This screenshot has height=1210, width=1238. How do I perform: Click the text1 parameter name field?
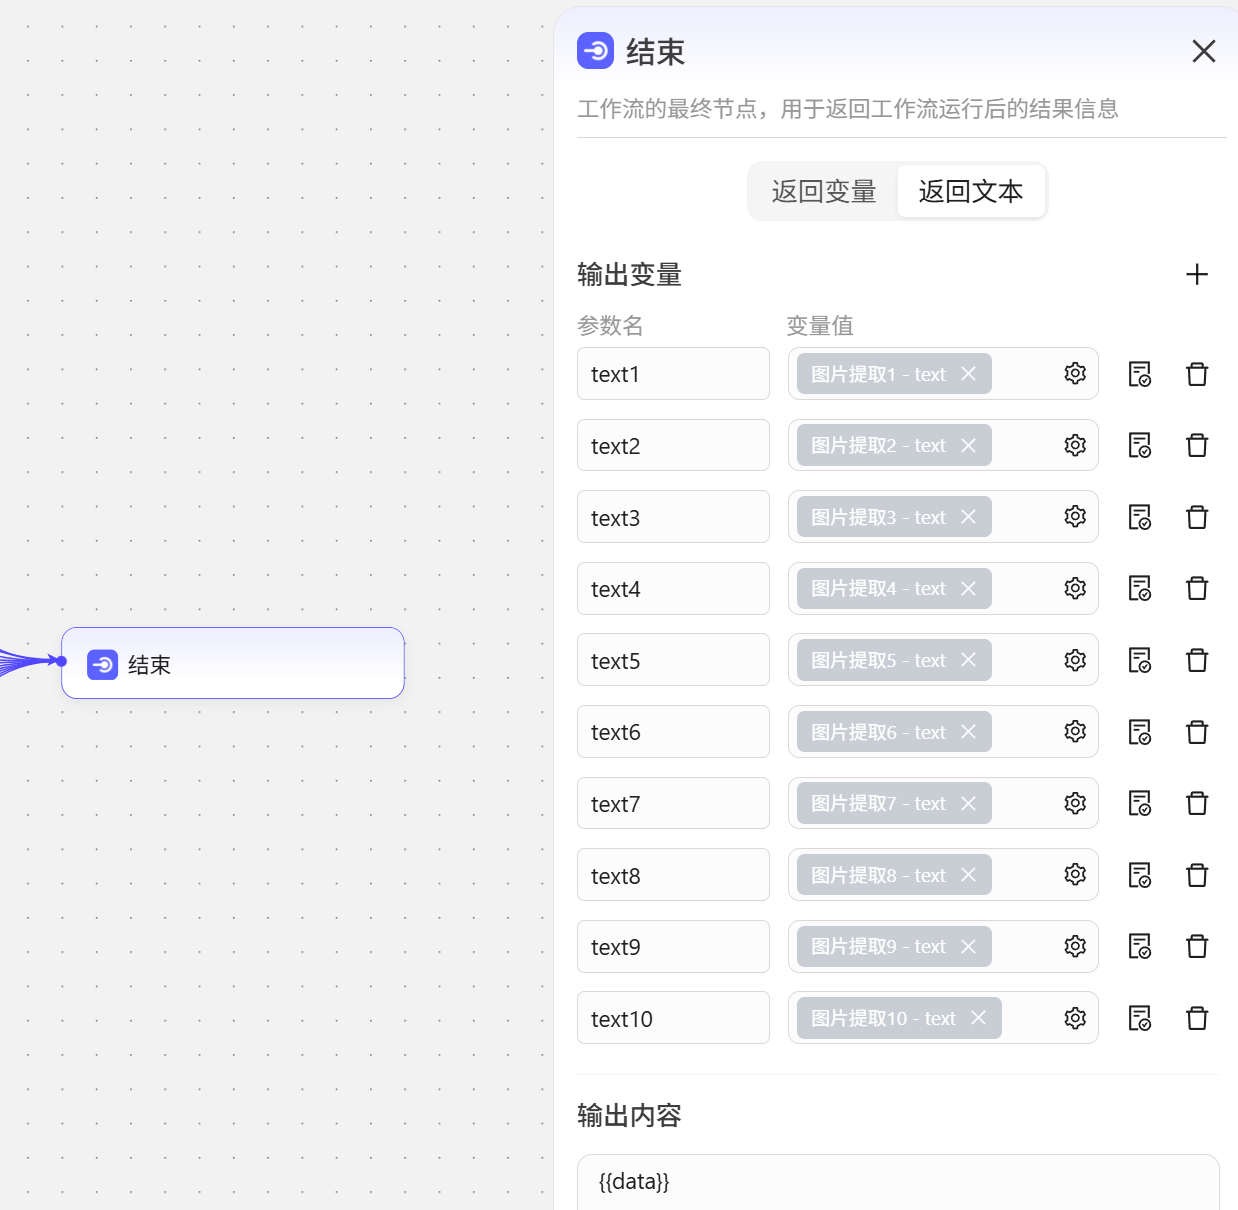click(672, 373)
